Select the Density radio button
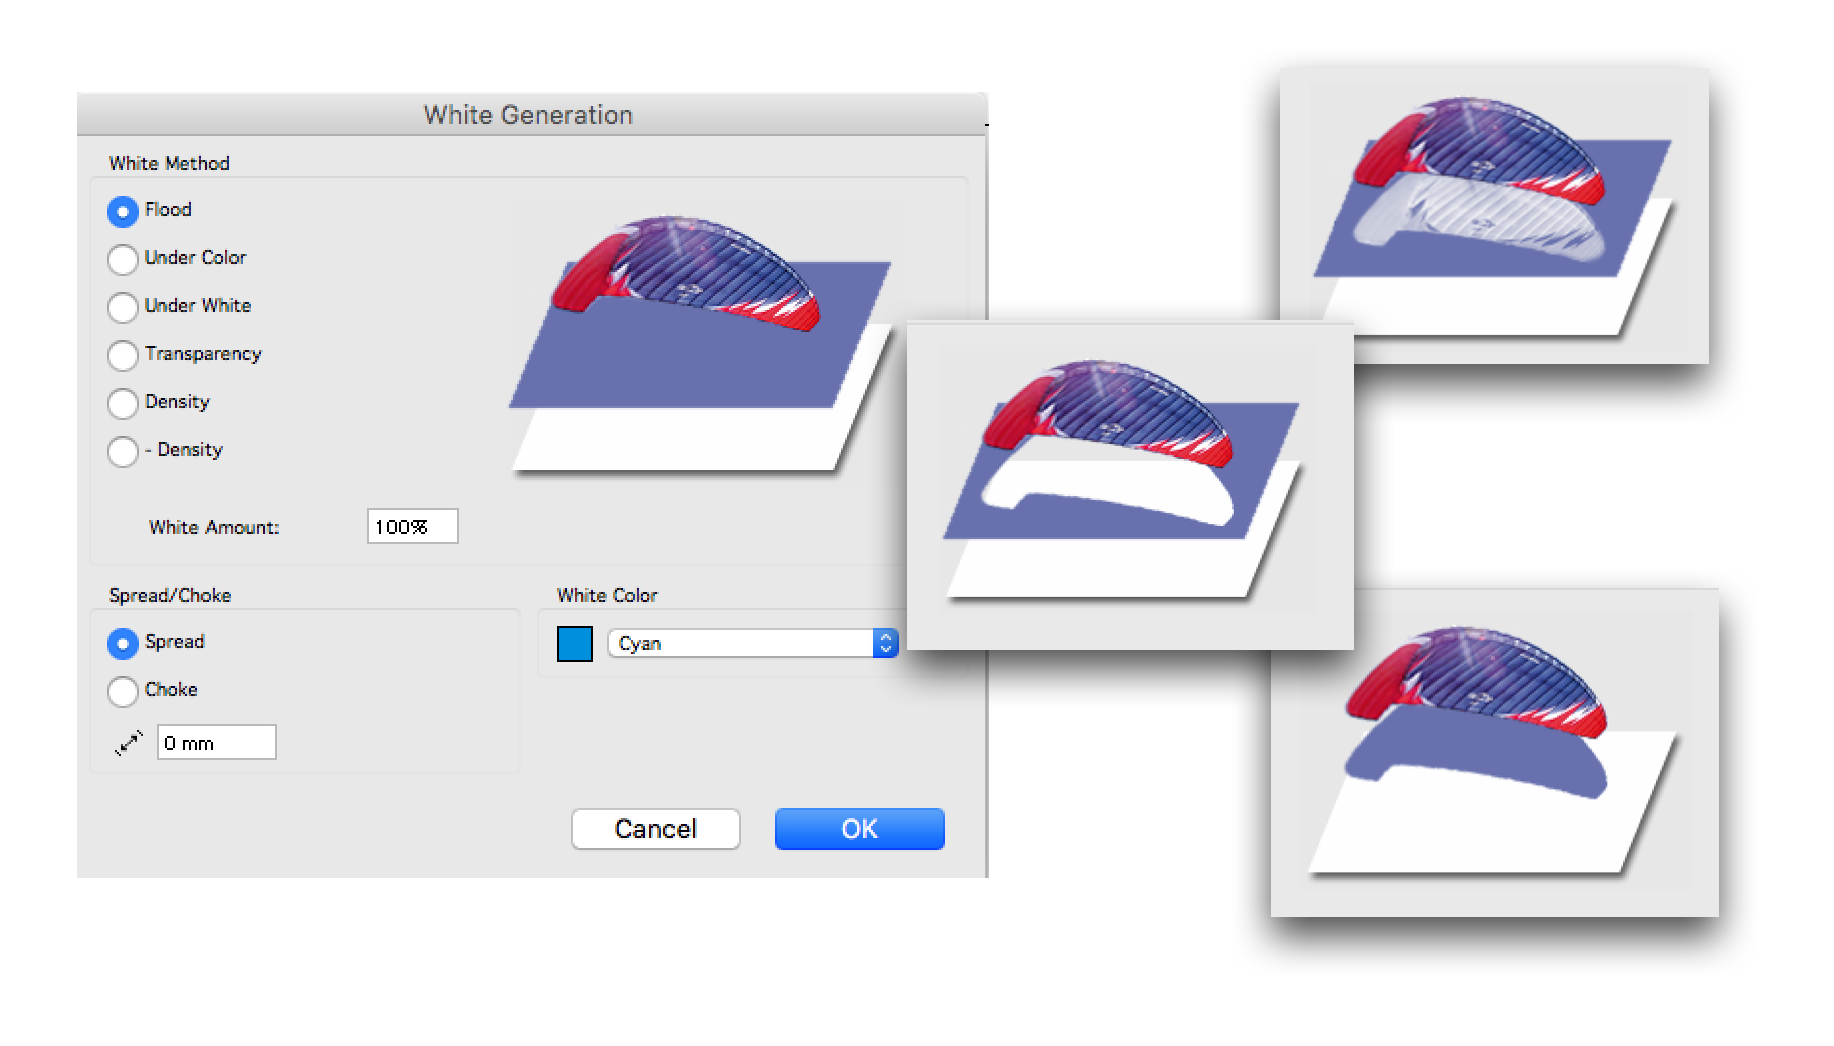Viewport: 1834px width, 1046px height. click(x=123, y=403)
